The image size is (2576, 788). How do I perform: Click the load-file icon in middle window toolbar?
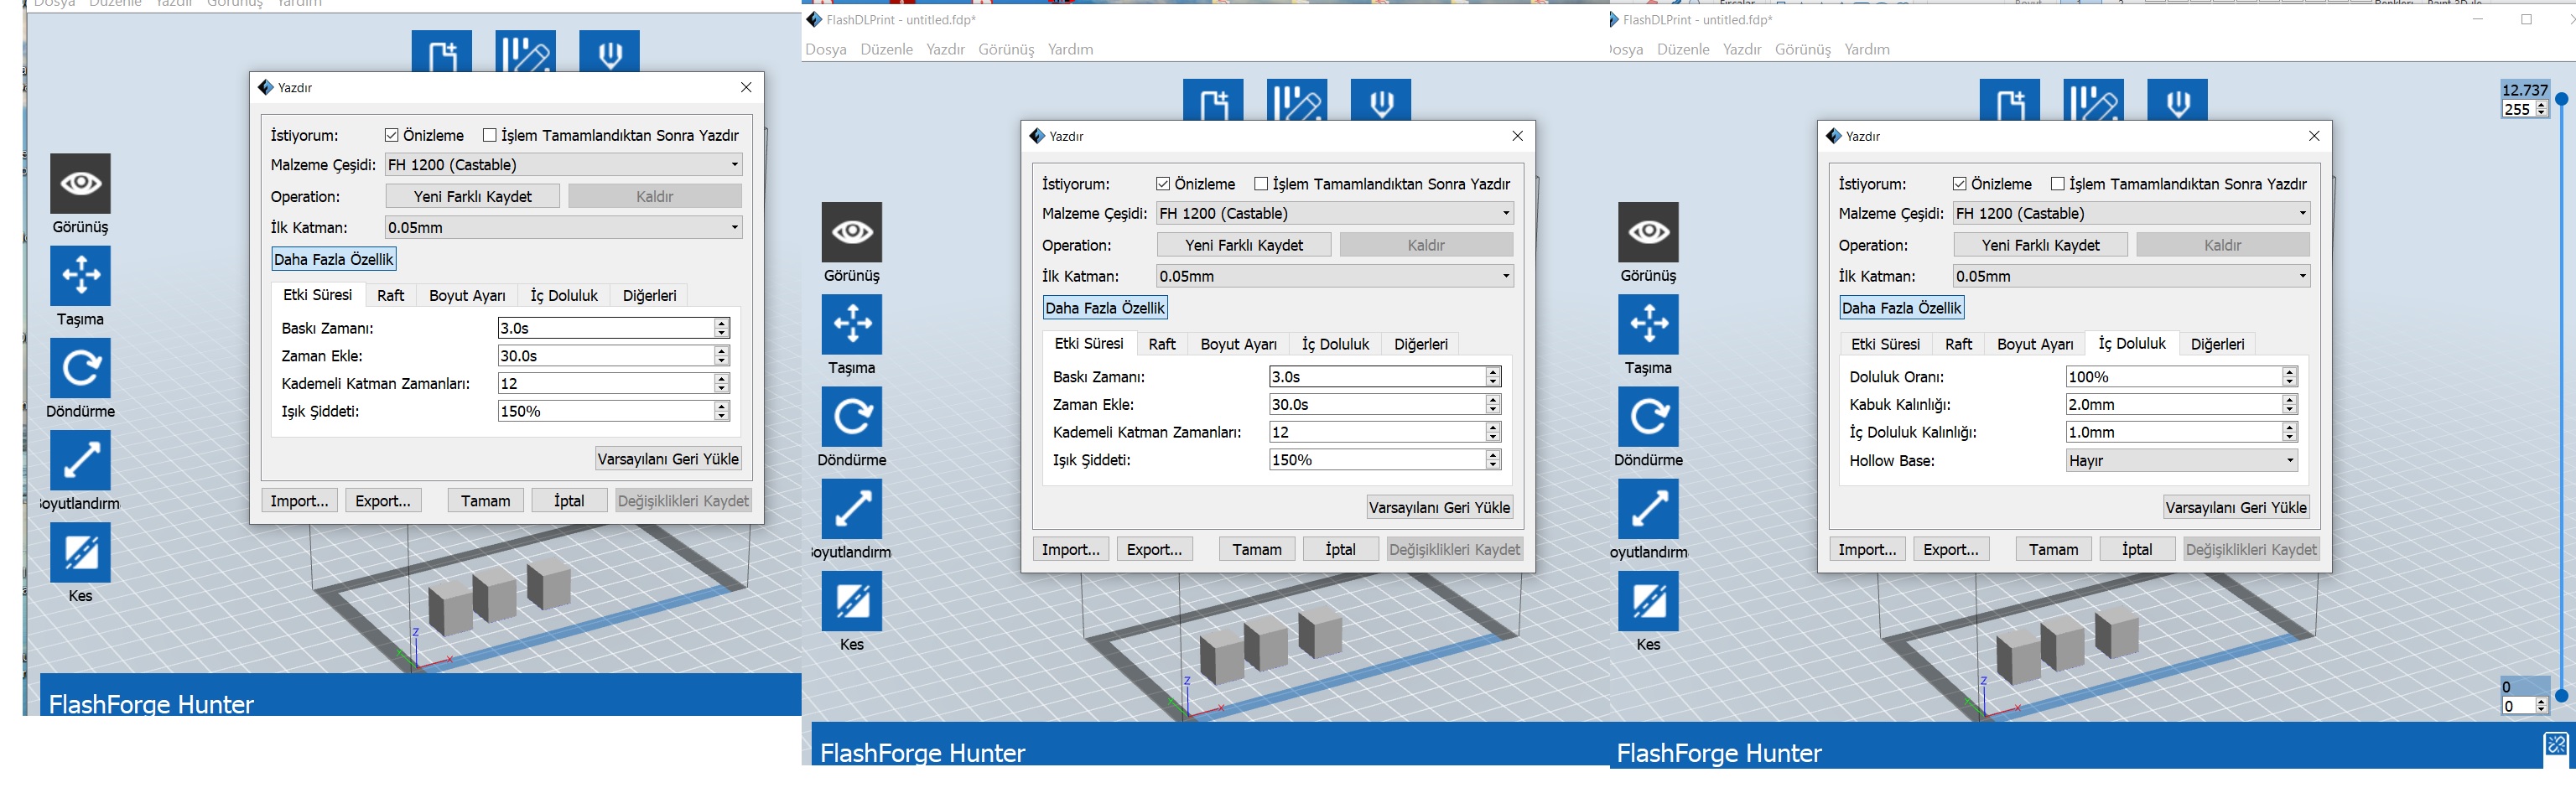[x=1213, y=100]
